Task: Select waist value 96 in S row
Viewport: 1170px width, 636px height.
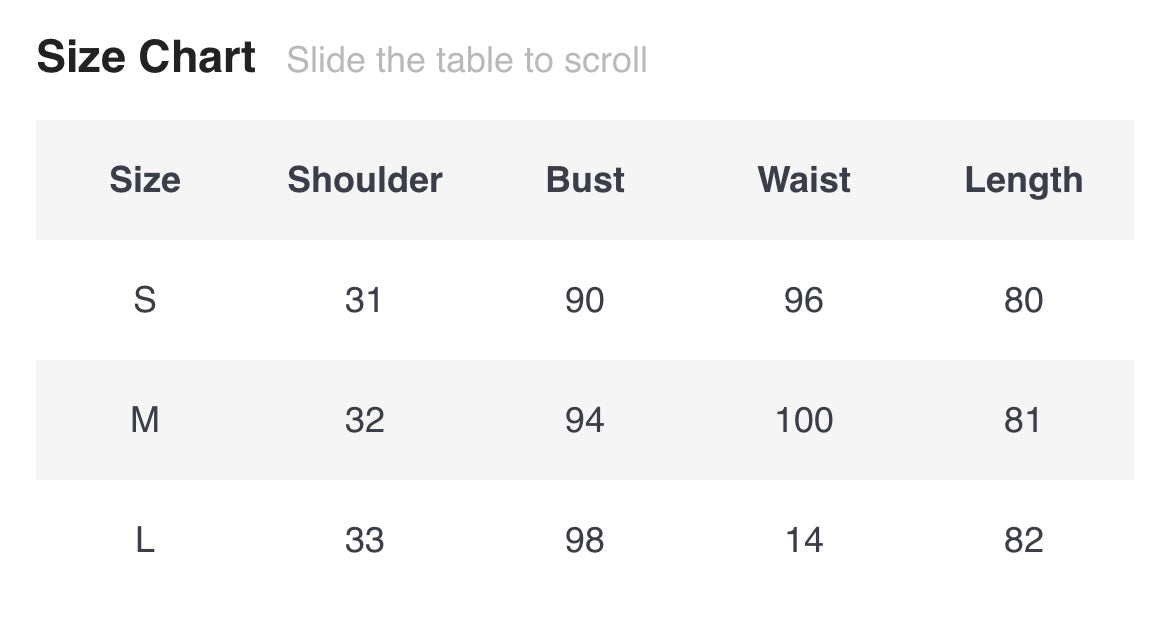Action: point(804,300)
